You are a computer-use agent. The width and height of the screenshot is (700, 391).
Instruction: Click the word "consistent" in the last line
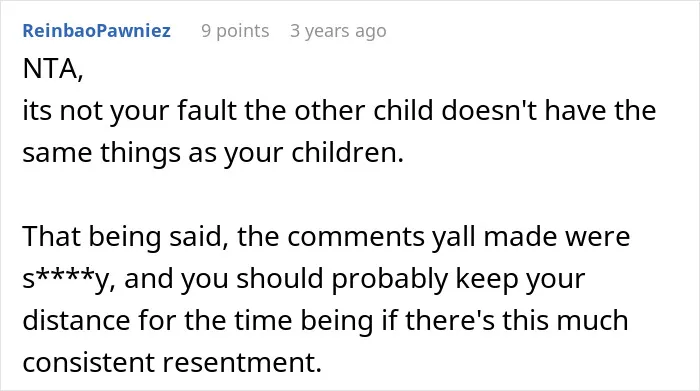pos(88,362)
